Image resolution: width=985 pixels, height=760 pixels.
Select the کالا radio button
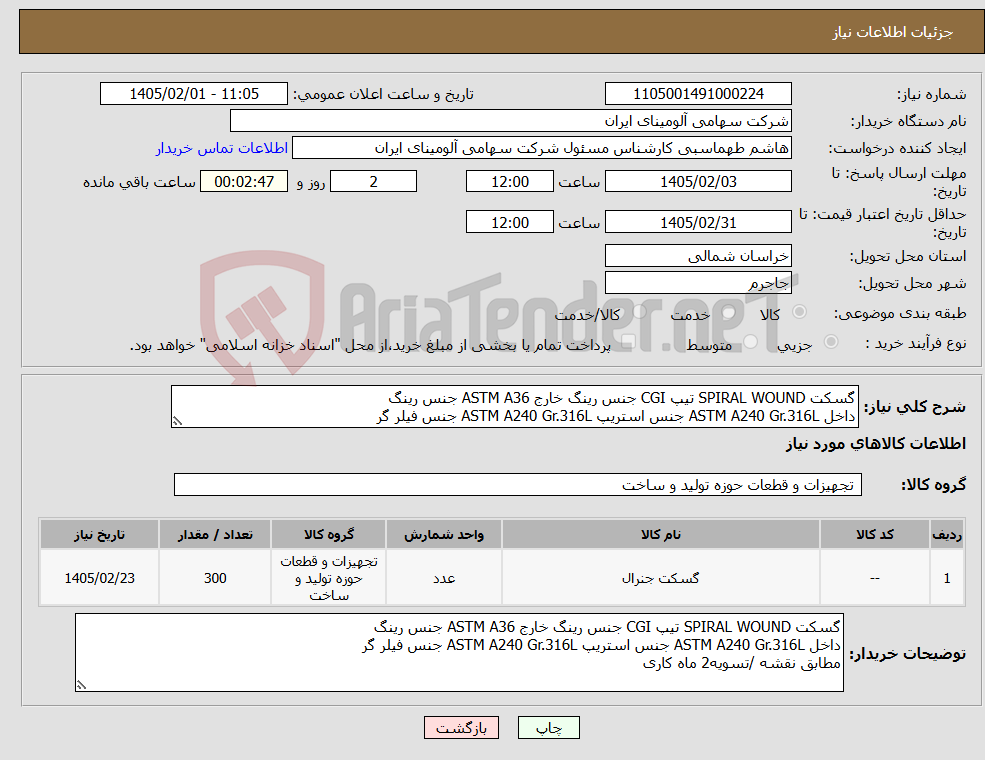tap(799, 312)
